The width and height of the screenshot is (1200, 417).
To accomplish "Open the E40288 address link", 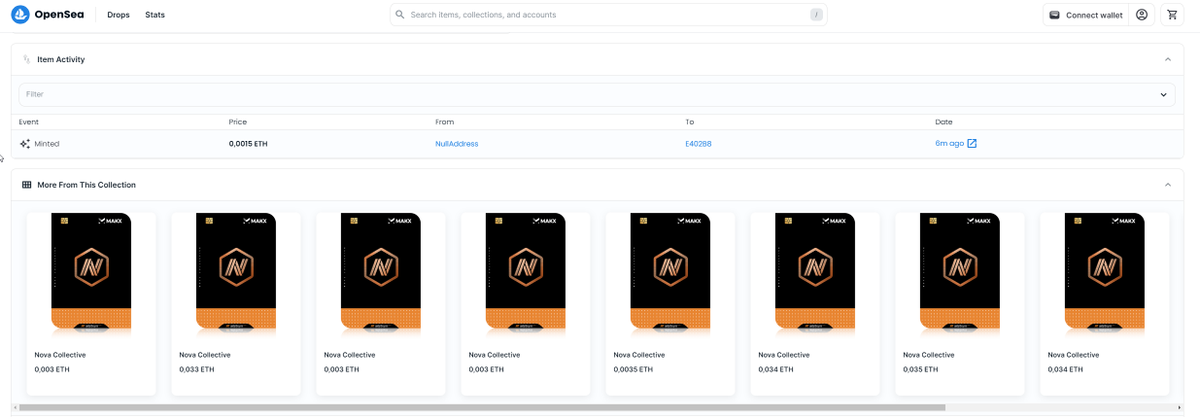I will point(698,144).
